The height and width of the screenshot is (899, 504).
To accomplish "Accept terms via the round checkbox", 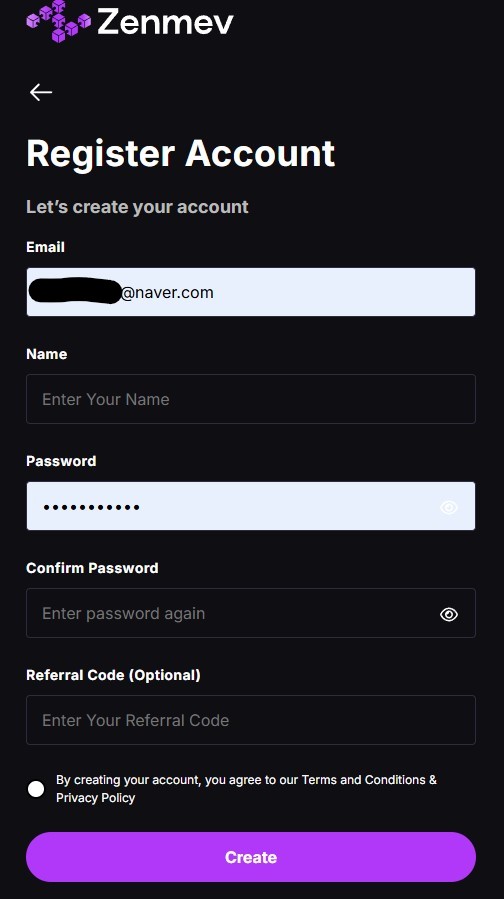I will (x=36, y=789).
